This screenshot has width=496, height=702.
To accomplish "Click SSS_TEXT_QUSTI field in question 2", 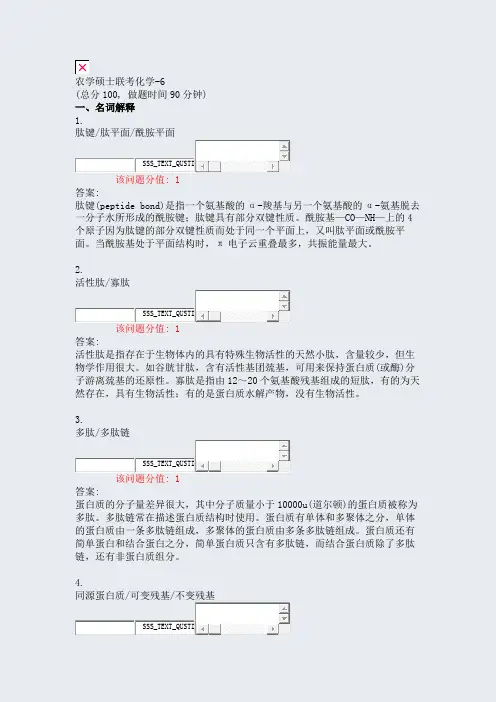I will click(x=165, y=315).
